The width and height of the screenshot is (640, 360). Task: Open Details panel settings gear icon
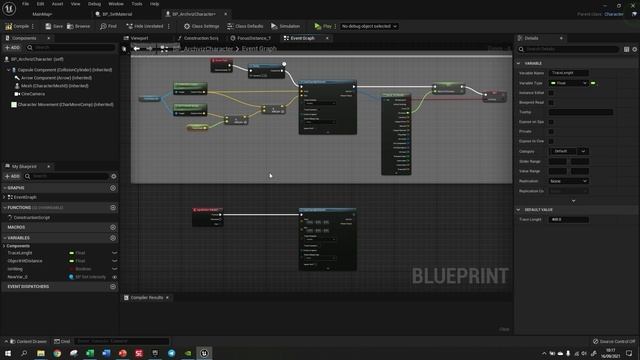click(635, 49)
